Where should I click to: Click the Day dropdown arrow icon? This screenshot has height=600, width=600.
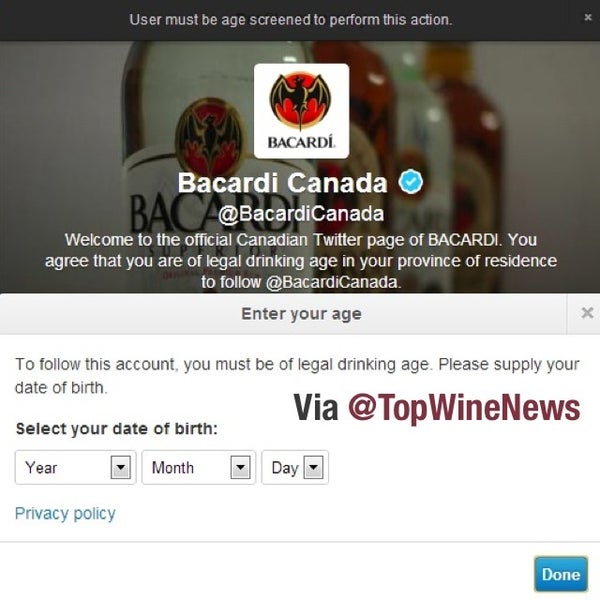click(313, 467)
